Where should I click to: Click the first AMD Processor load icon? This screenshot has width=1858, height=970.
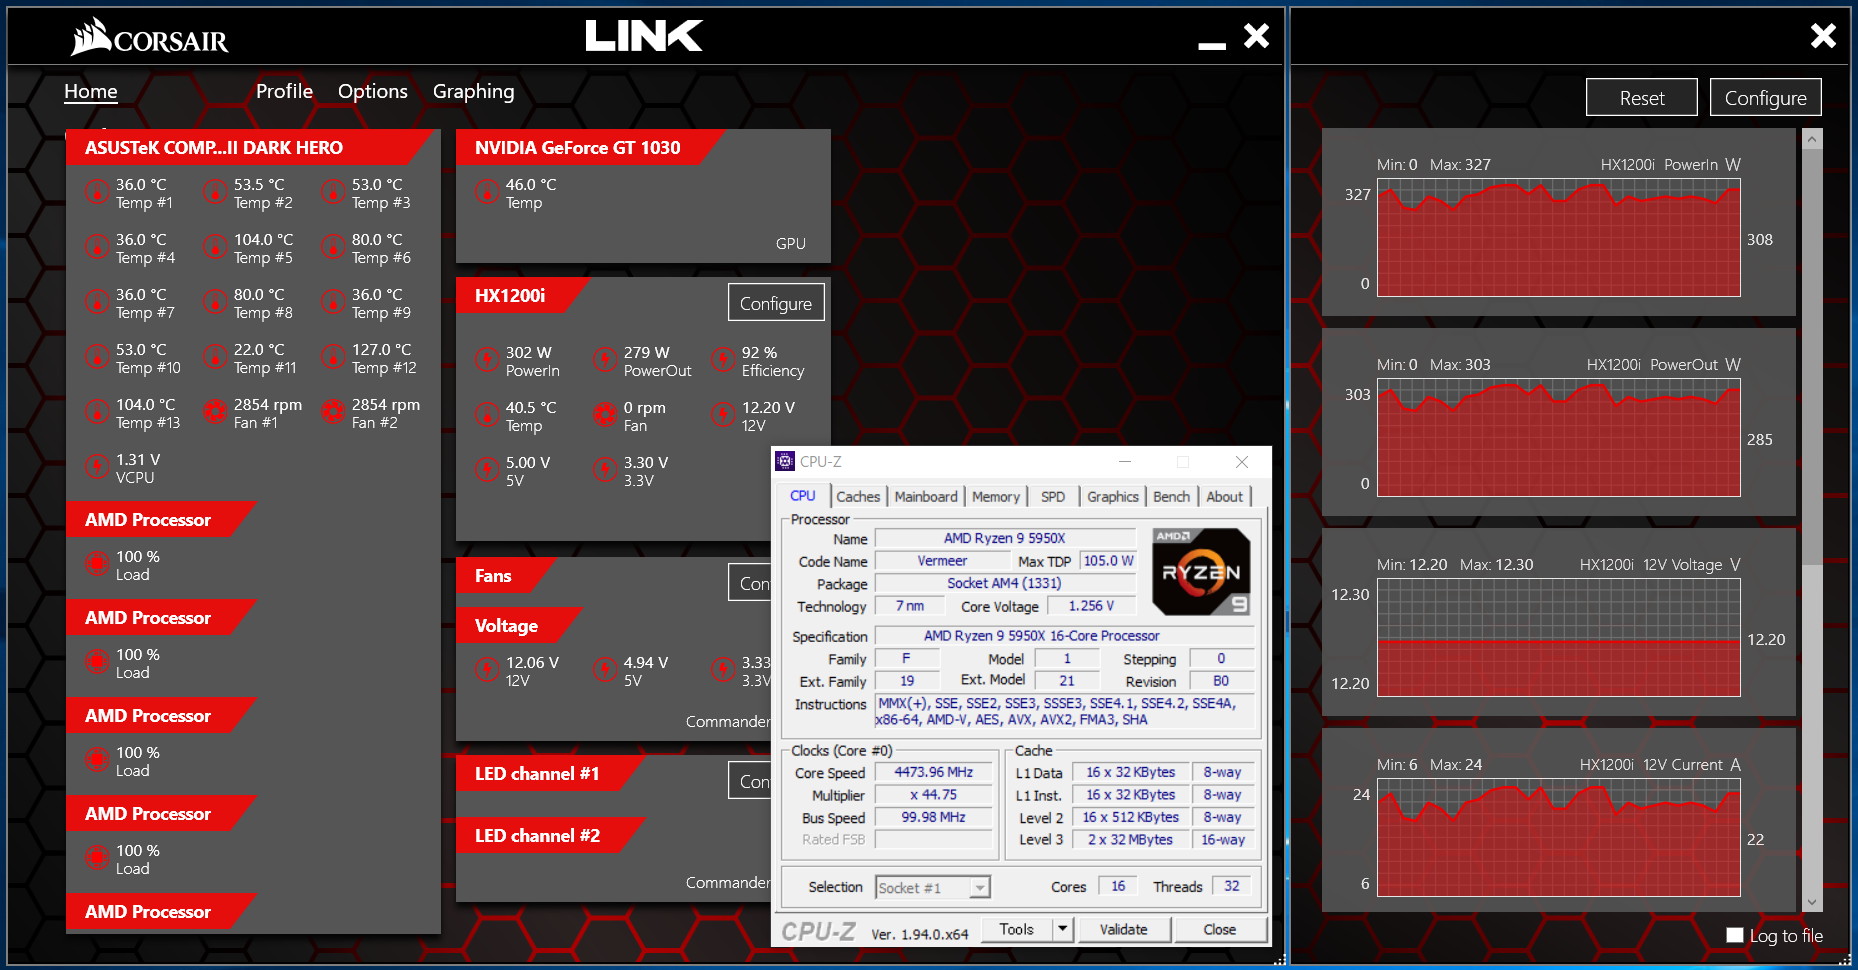pos(97,564)
